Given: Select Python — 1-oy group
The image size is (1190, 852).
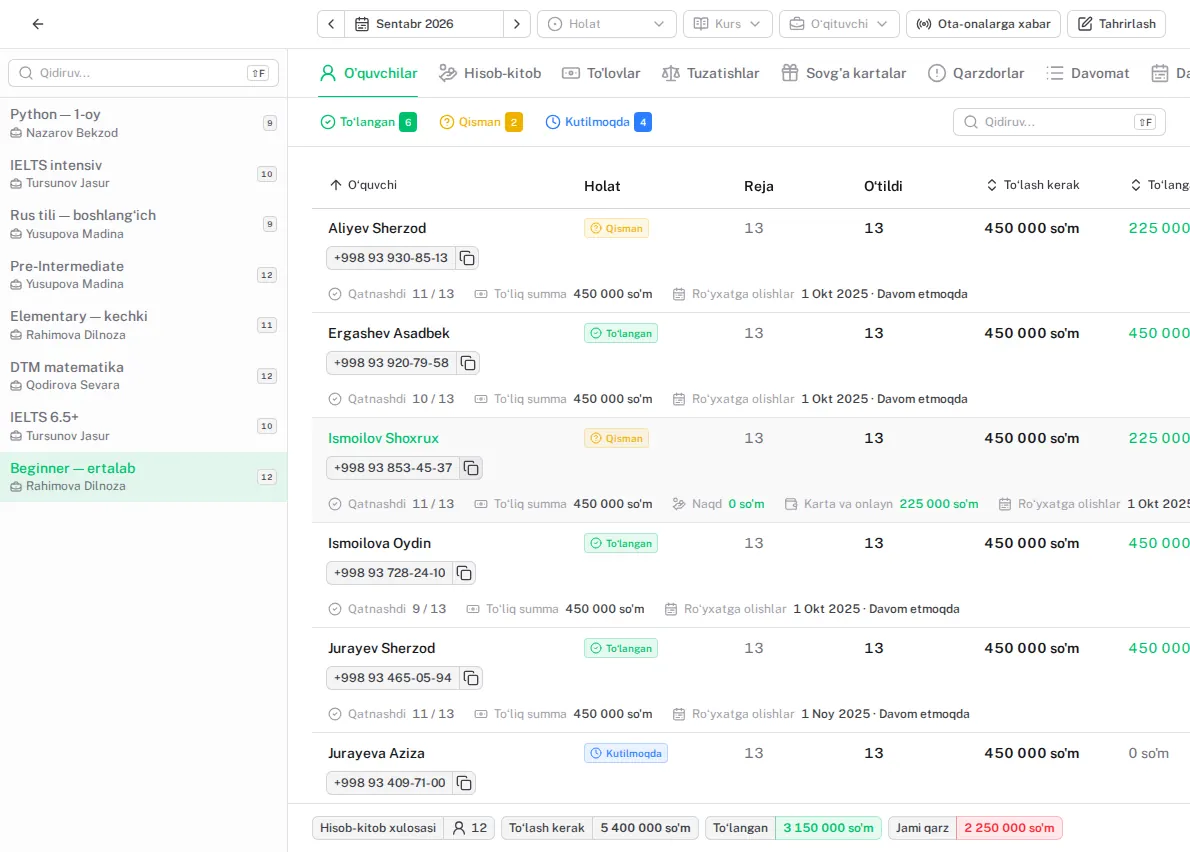Looking at the screenshot, I should [143, 123].
